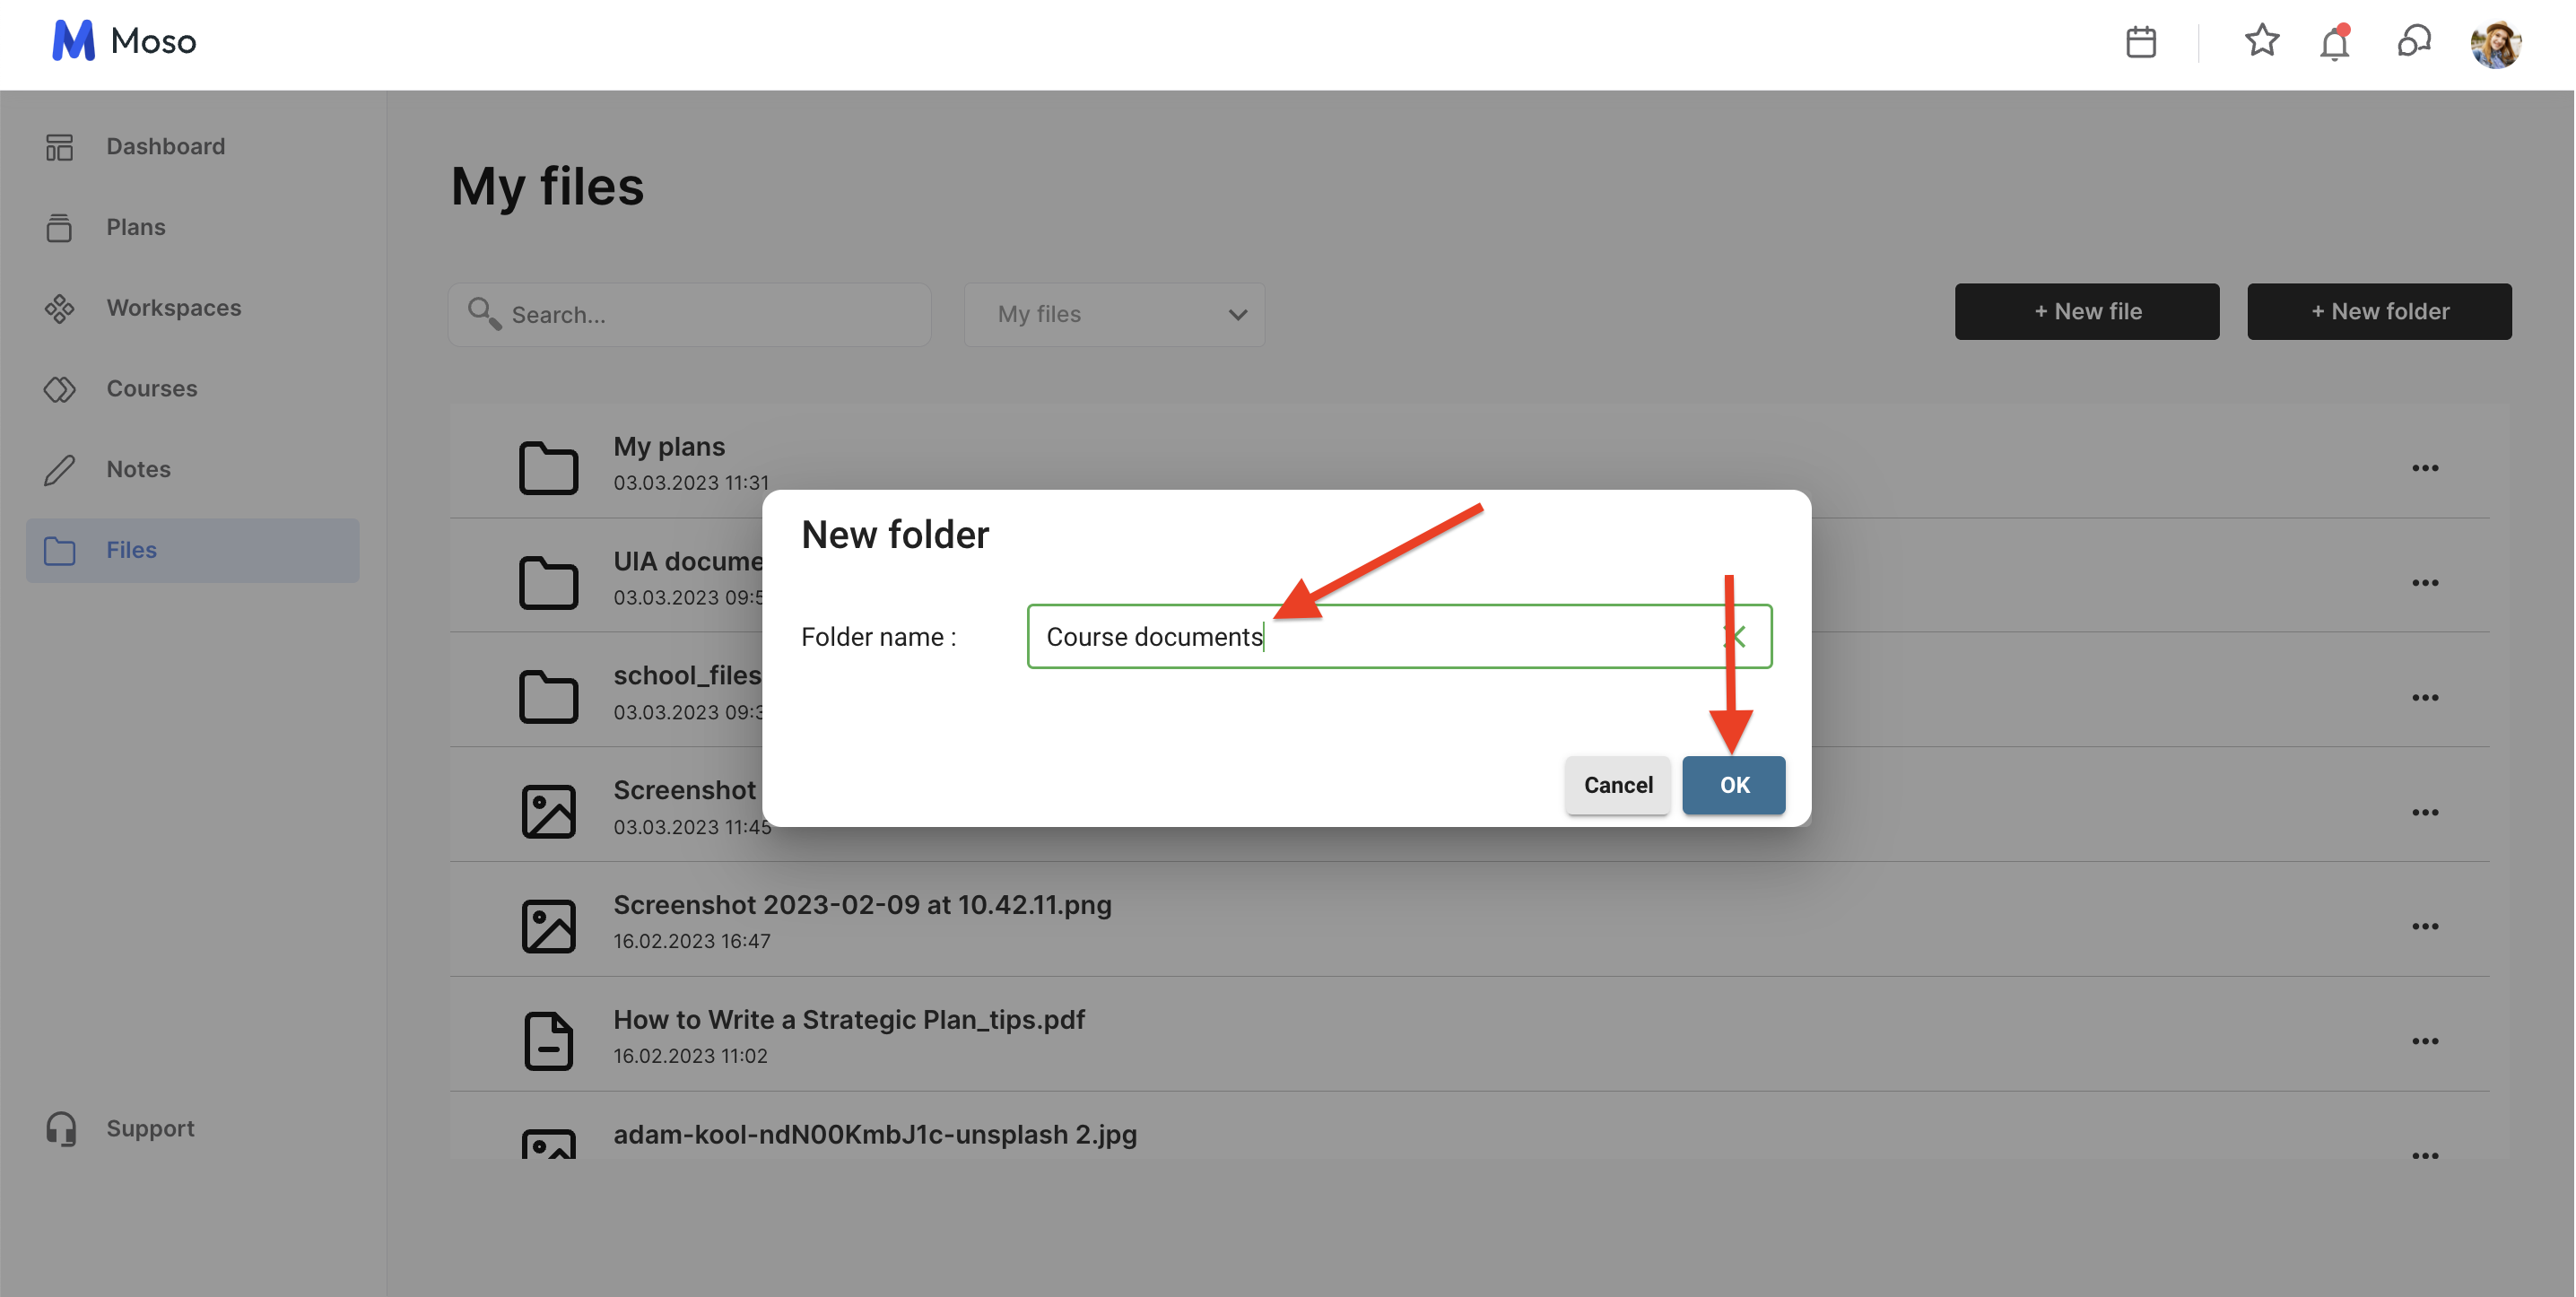Screen dimensions: 2576x1297
Task: Open options menu for My plans
Action: coord(2424,467)
